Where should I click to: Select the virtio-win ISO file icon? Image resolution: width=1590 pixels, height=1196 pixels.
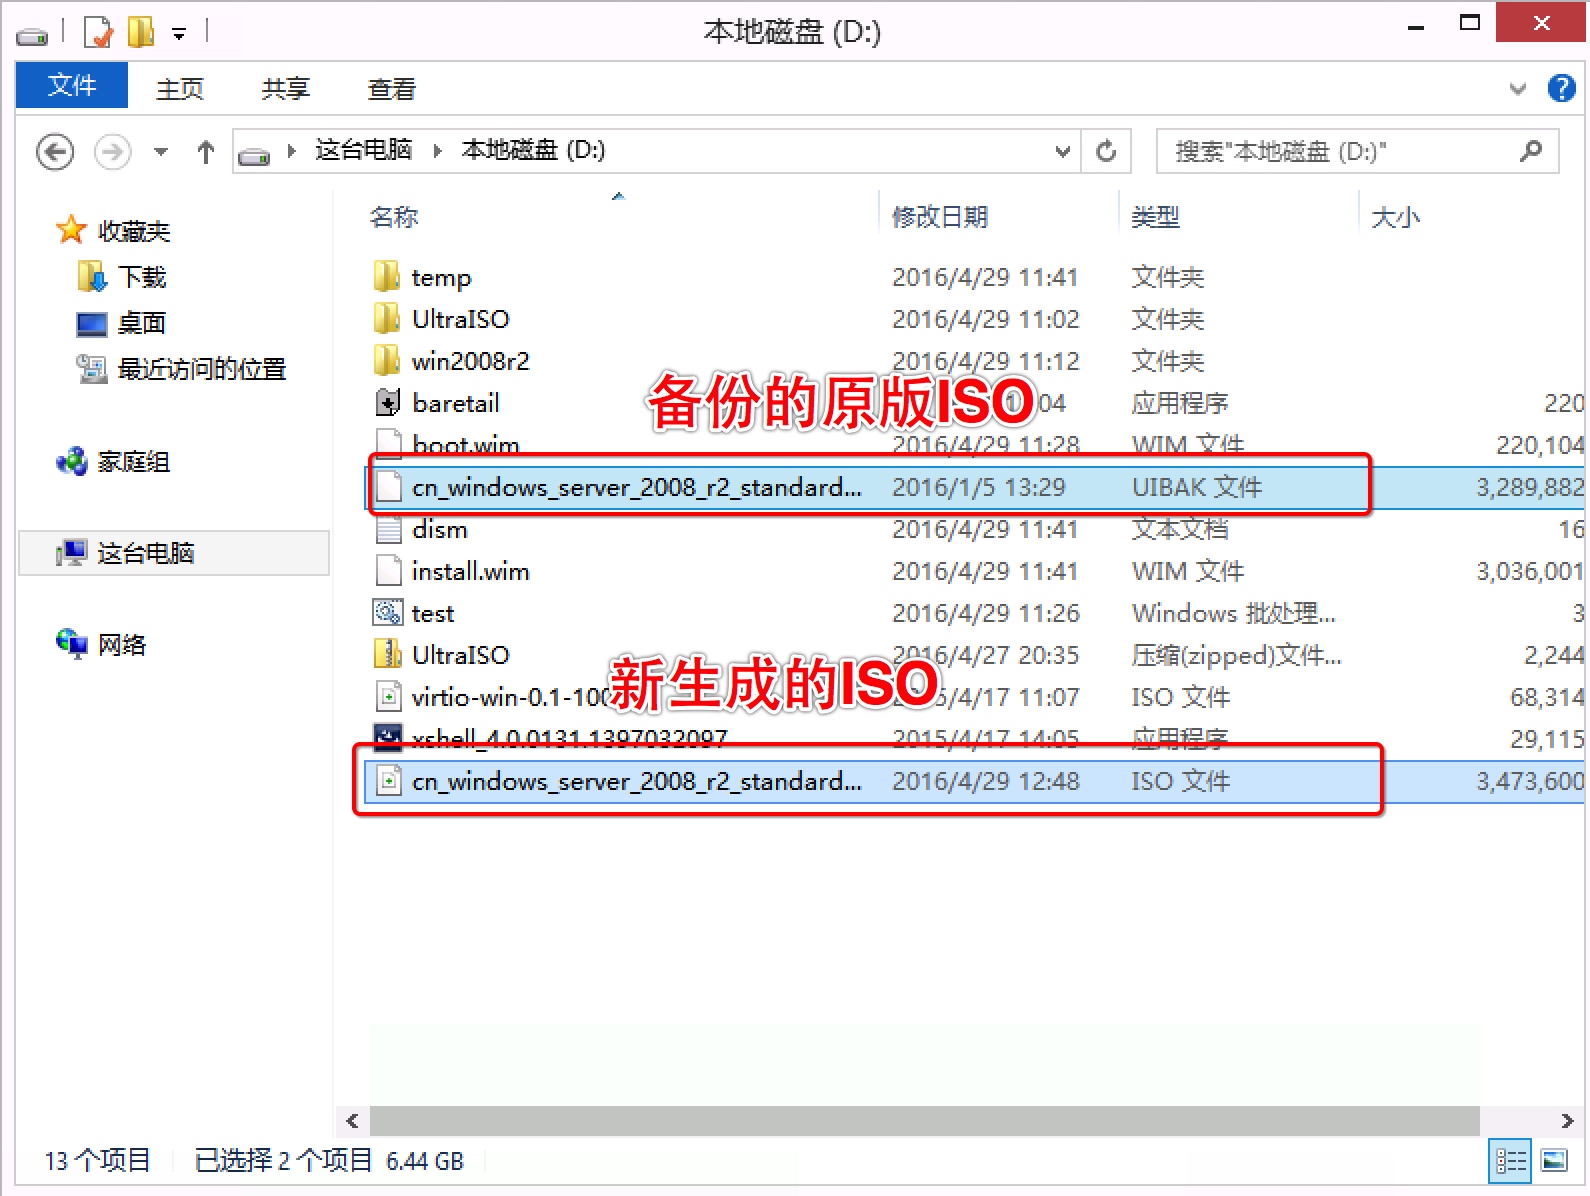coord(387,696)
